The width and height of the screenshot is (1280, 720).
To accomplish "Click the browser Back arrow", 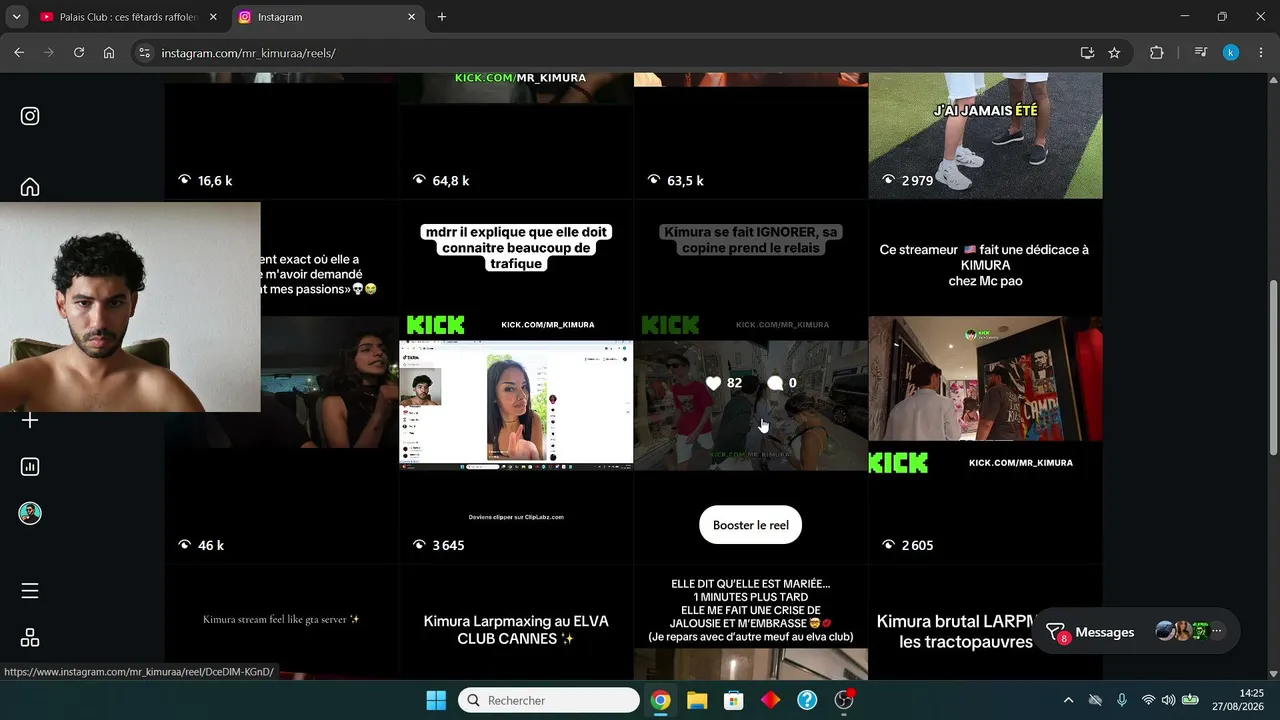I will 19,53.
